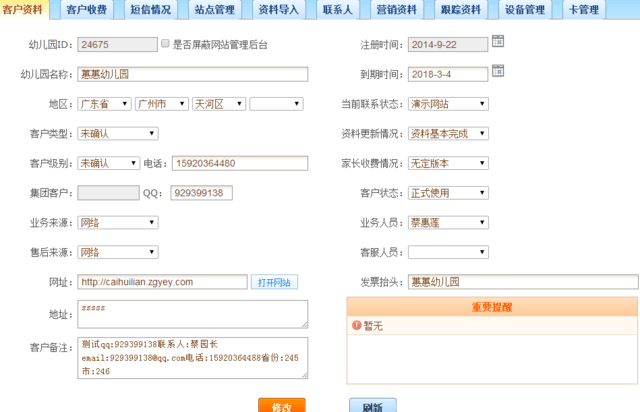The width and height of the screenshot is (640, 412).
Task: Open the 天河区 district dropdown
Action: pyautogui.click(x=219, y=104)
